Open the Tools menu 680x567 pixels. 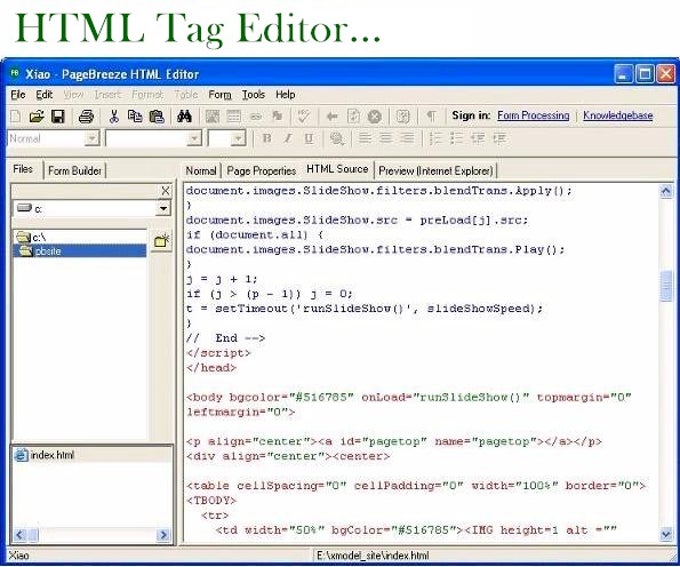tap(253, 94)
